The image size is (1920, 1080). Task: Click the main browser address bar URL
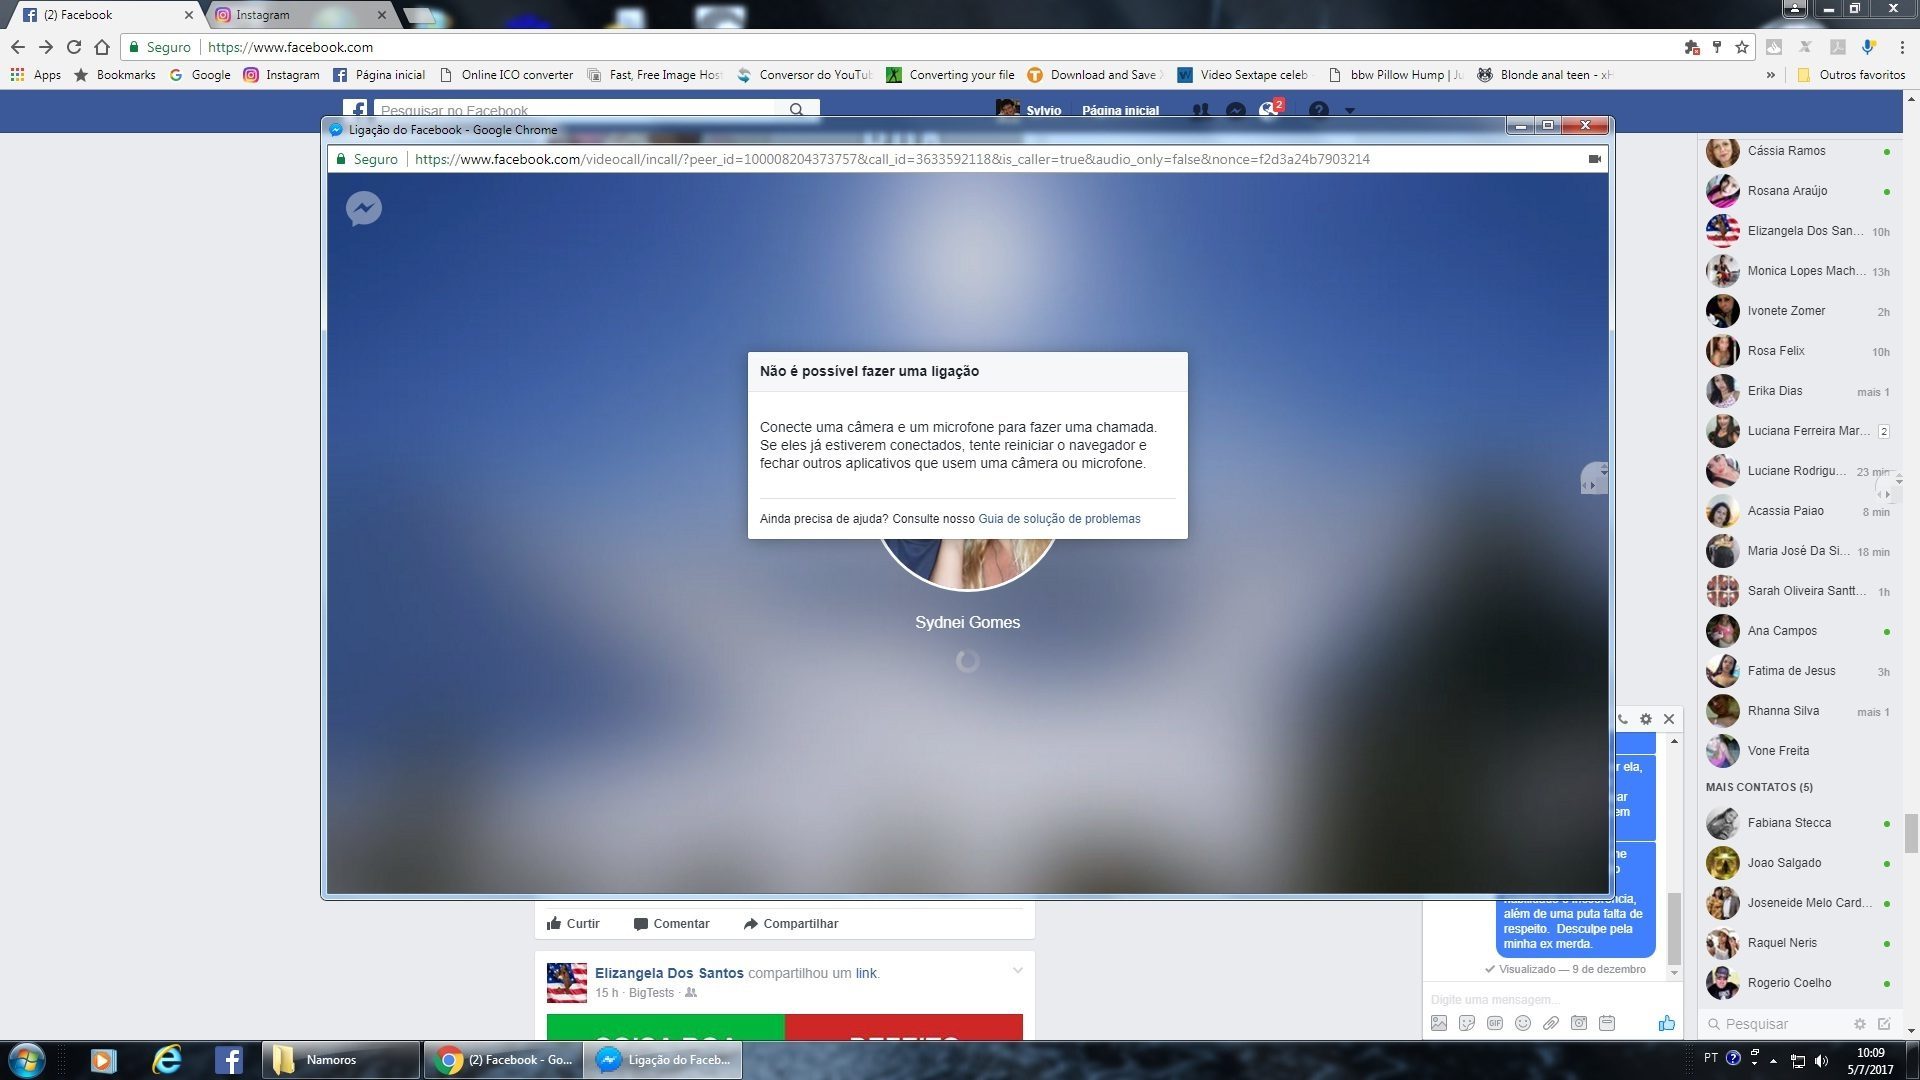click(290, 47)
